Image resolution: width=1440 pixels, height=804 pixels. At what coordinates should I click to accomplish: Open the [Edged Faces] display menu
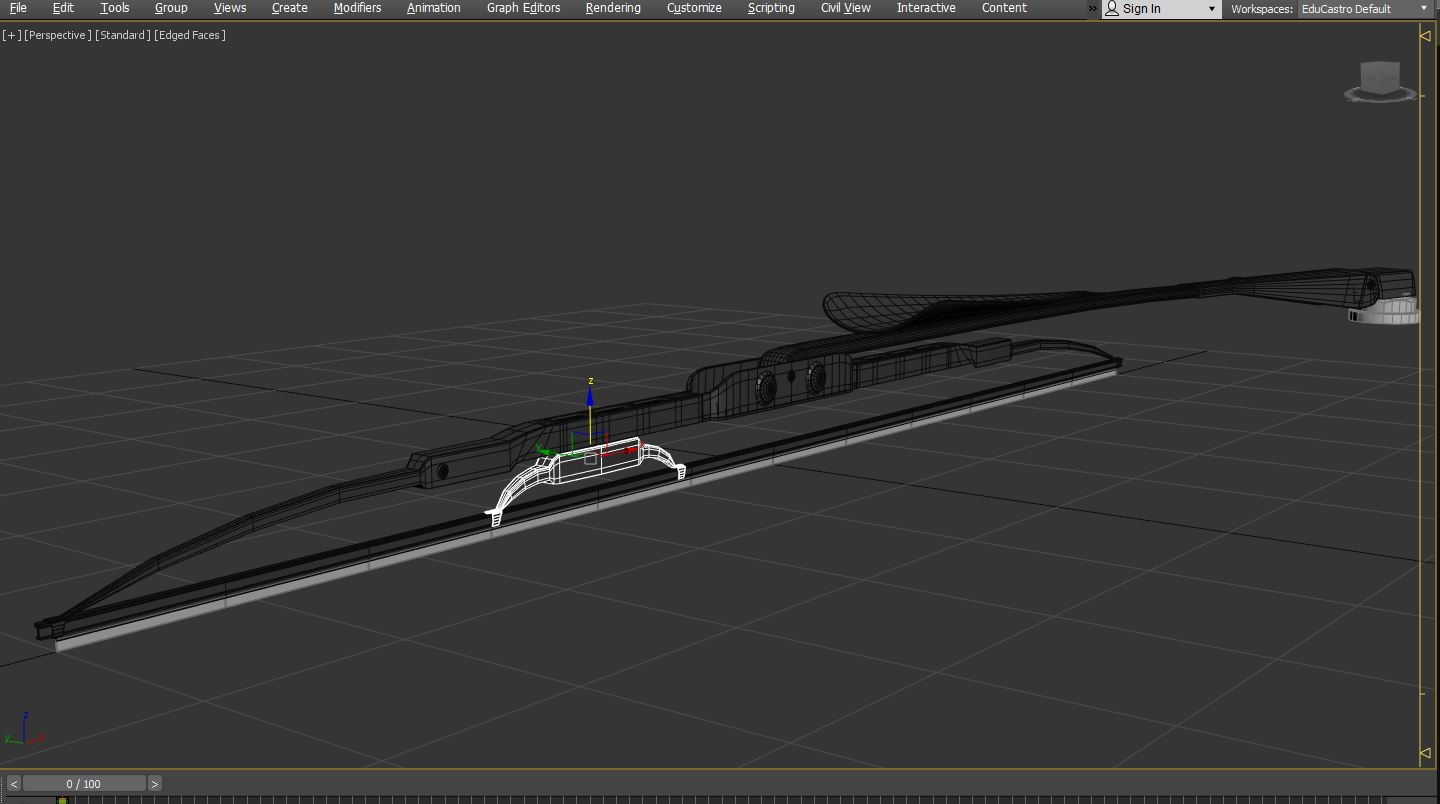[x=190, y=35]
